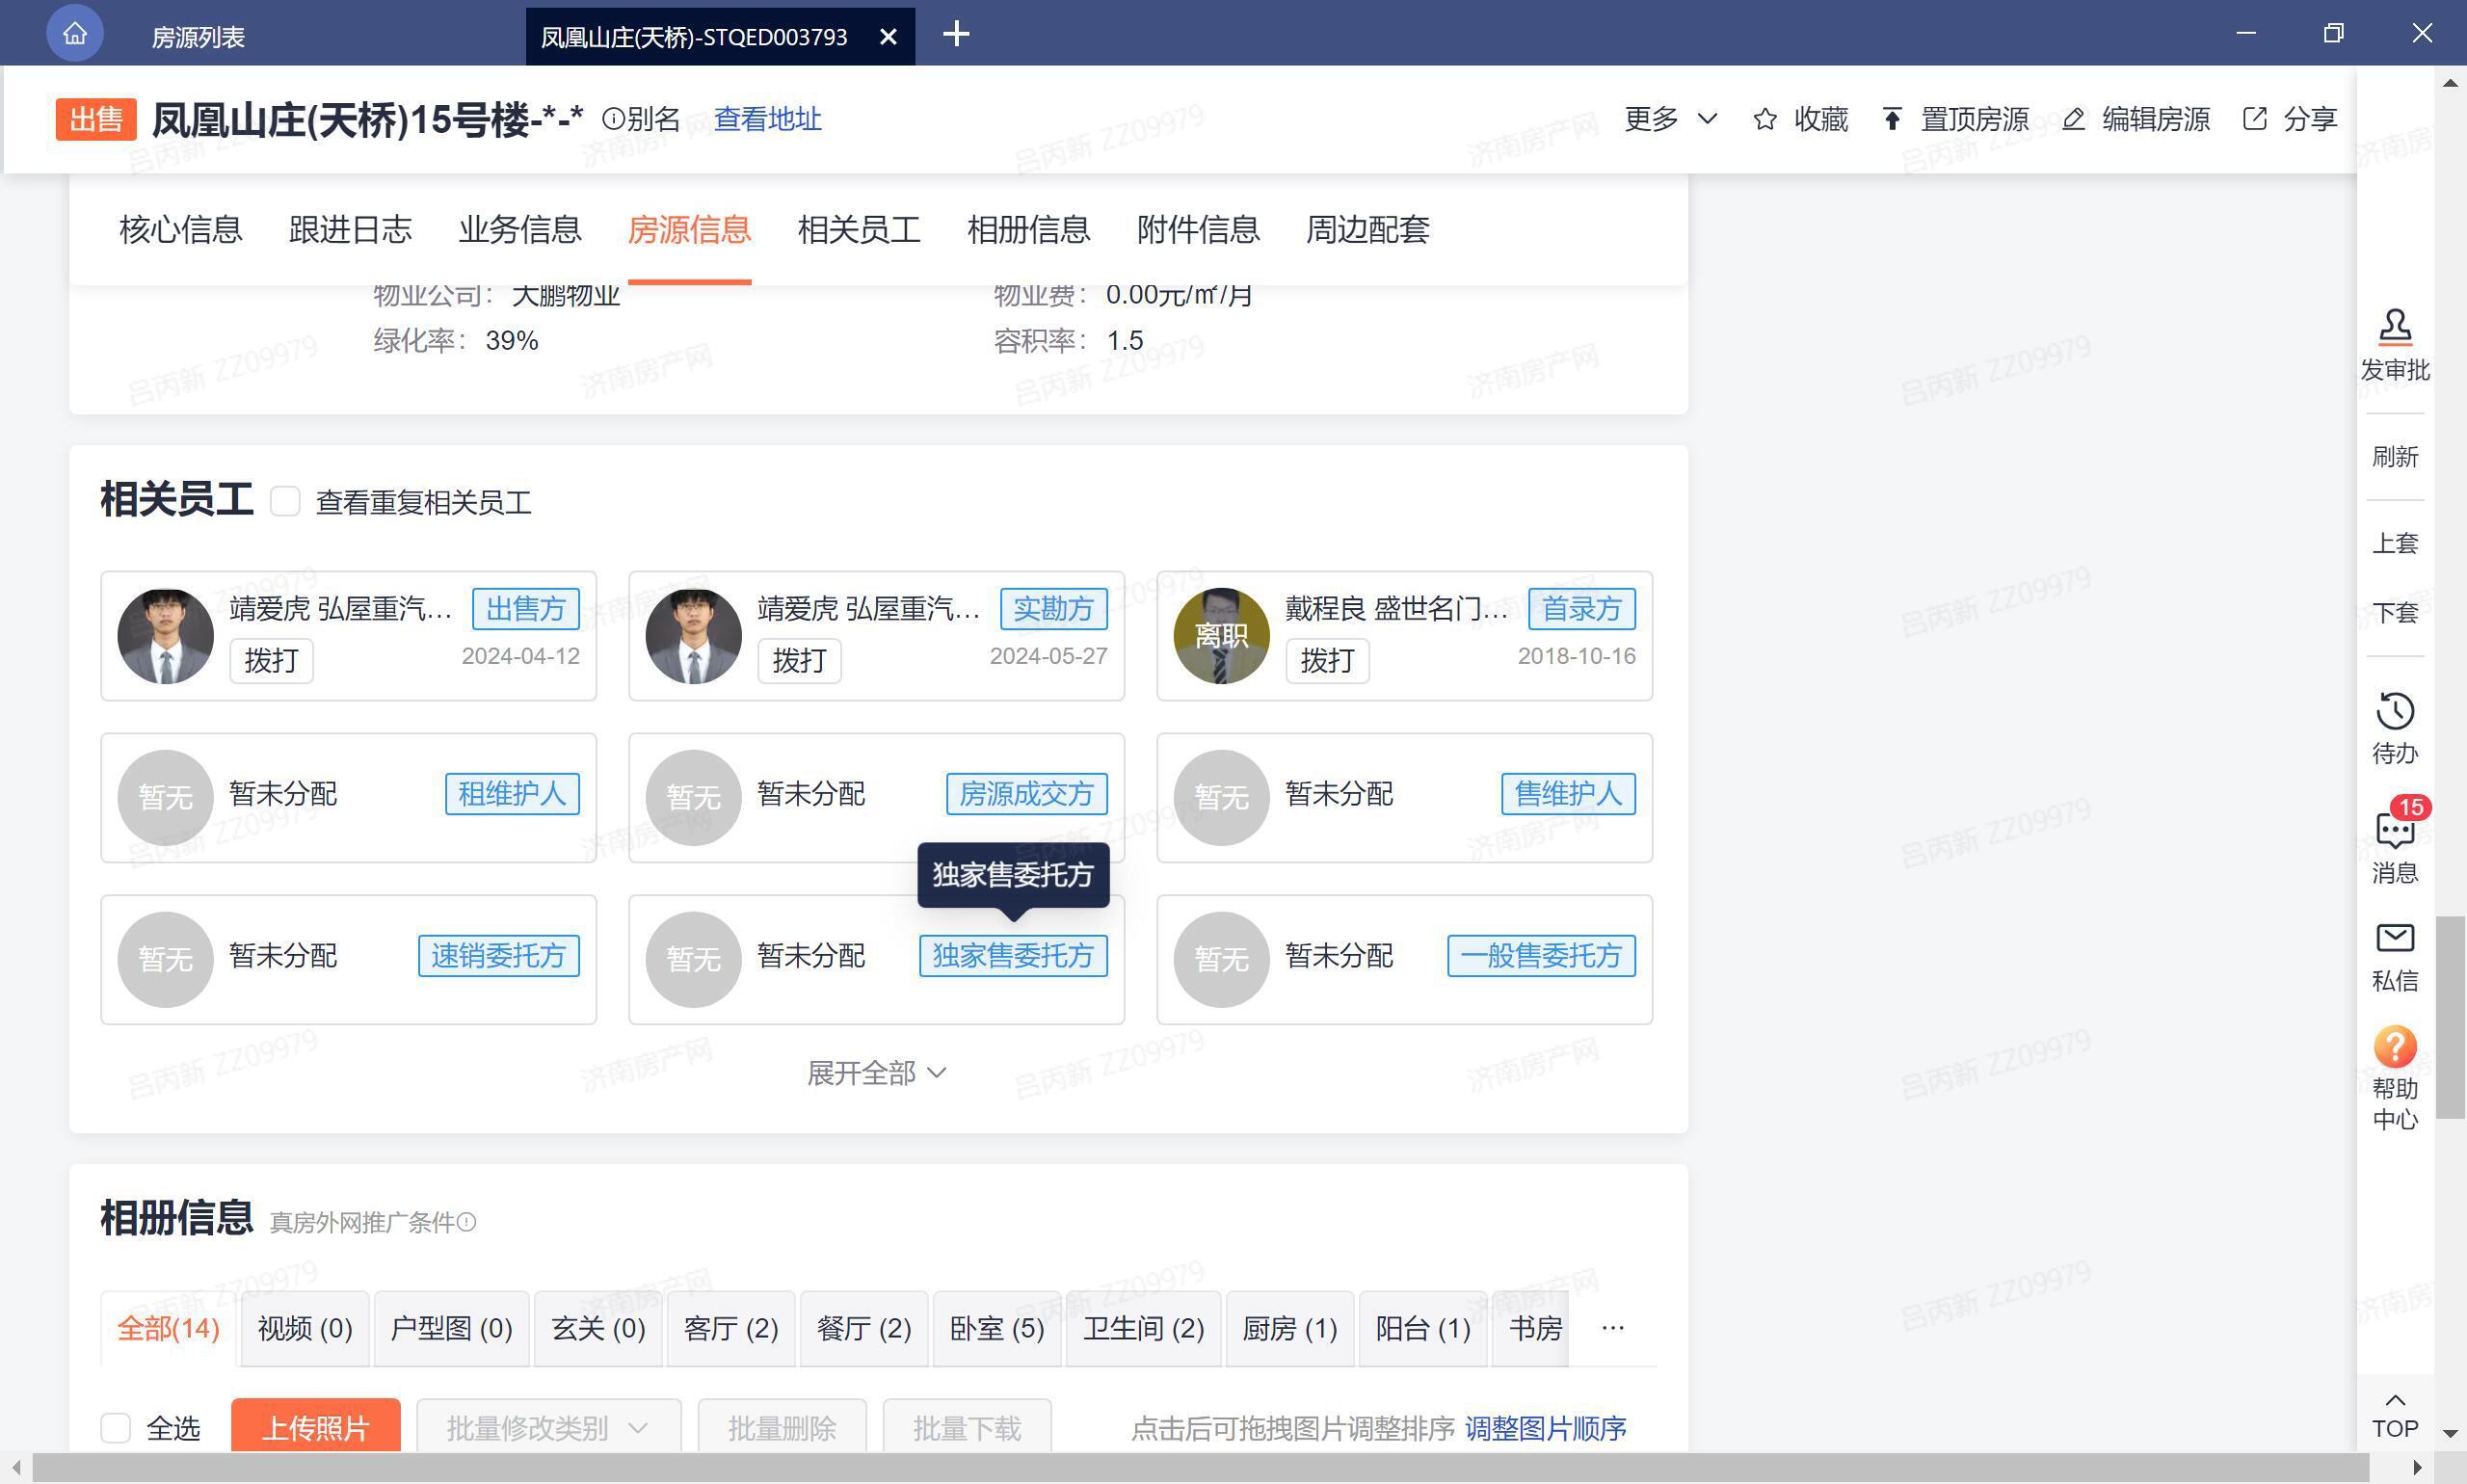Viewport: 2467px width, 1484px height.
Task: Switch to the 跟进日志 tab
Action: point(350,229)
